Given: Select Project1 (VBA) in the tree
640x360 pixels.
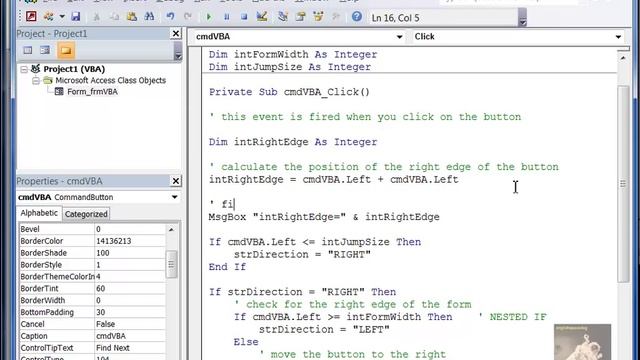Looking at the screenshot, I should [x=74, y=69].
